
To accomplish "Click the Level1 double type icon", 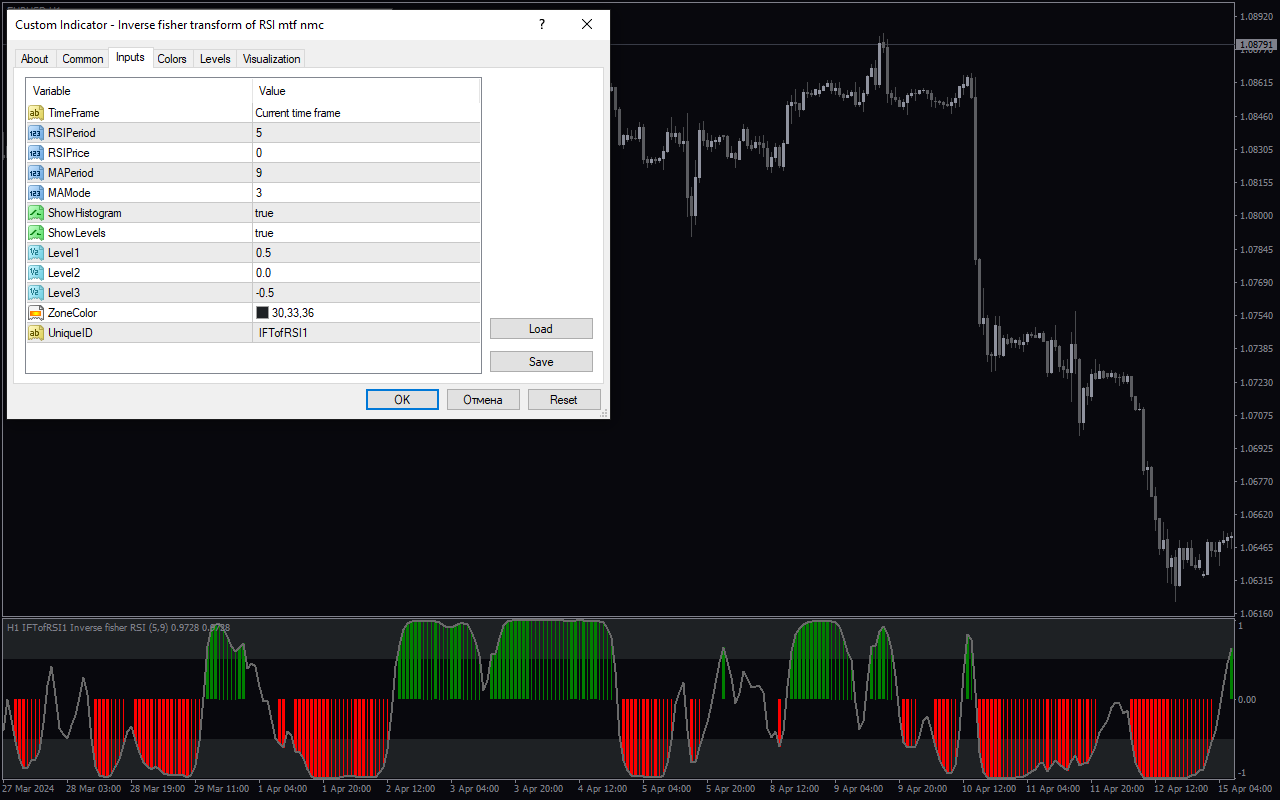I will (36, 253).
